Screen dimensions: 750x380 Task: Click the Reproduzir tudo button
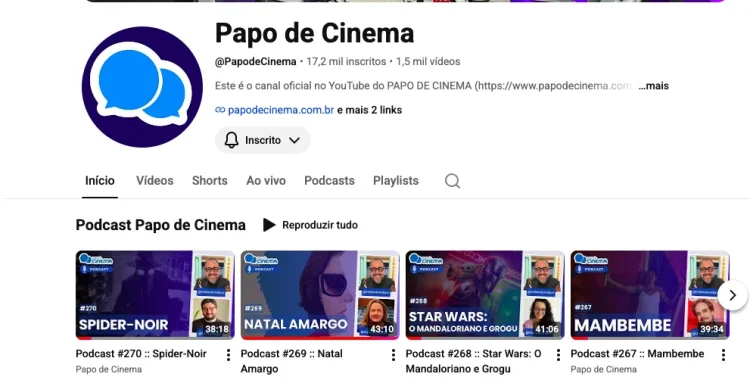click(x=310, y=225)
